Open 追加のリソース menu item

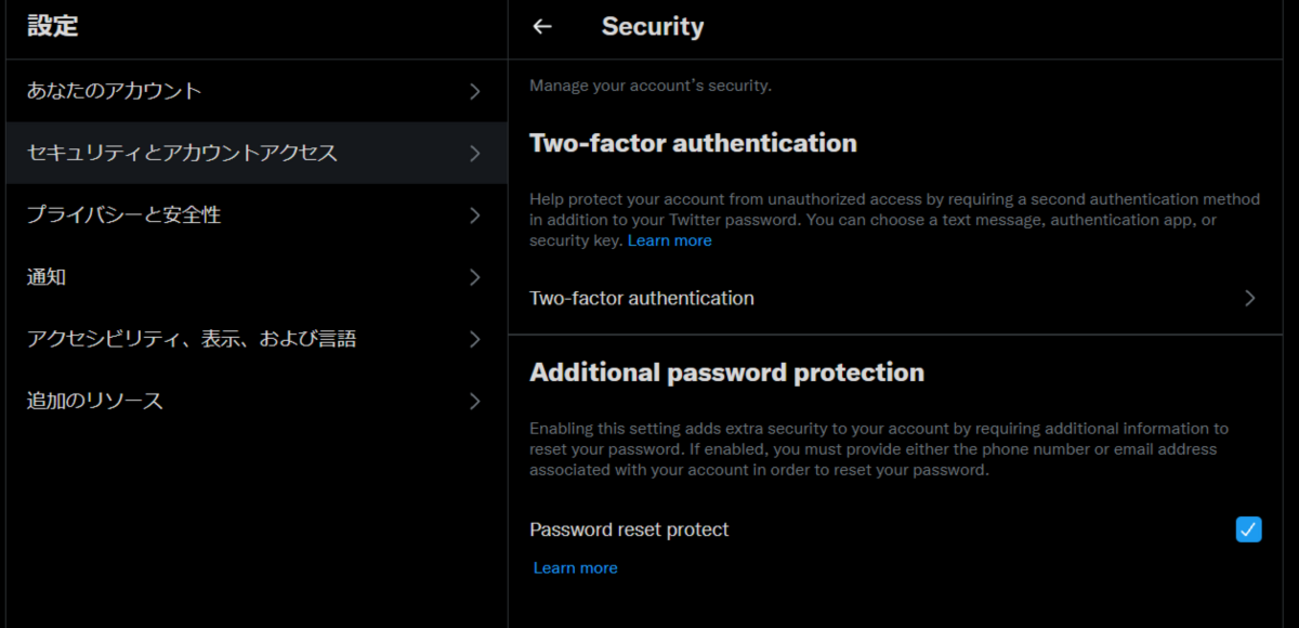click(94, 401)
